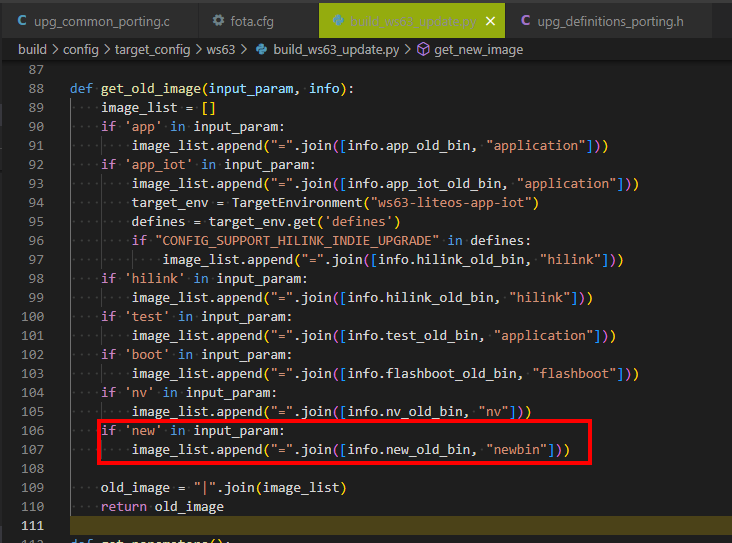Click the 'hilink' condition on line 98
The image size is (732, 543).
[x=155, y=279]
